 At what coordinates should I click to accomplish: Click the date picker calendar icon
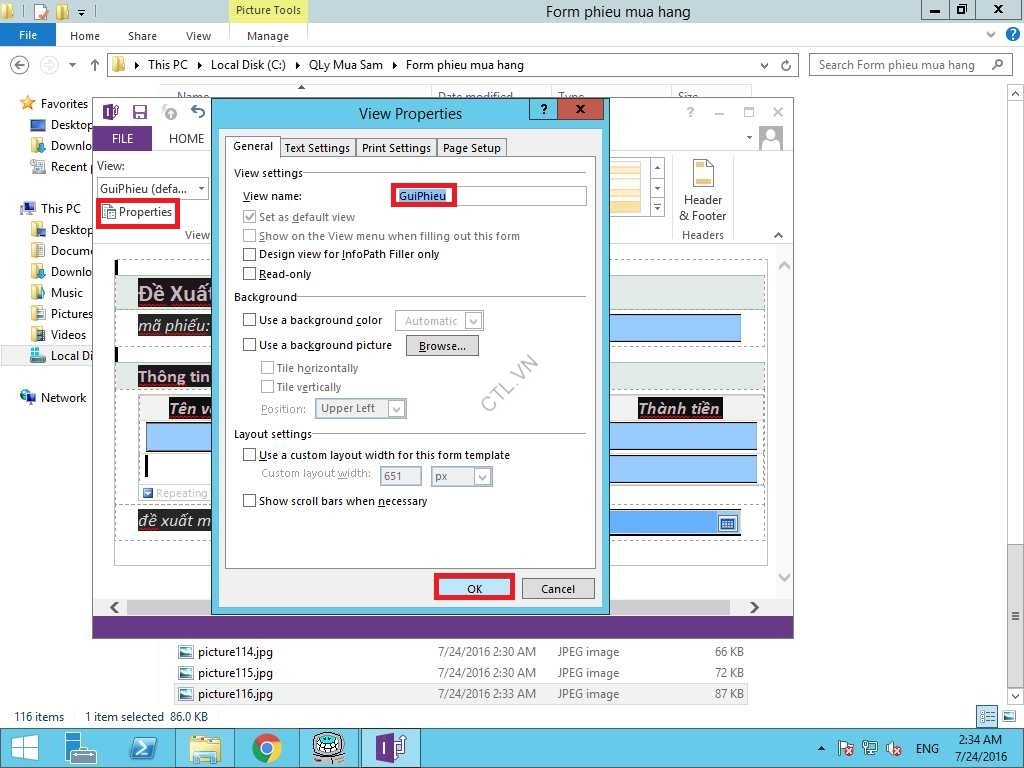click(727, 523)
